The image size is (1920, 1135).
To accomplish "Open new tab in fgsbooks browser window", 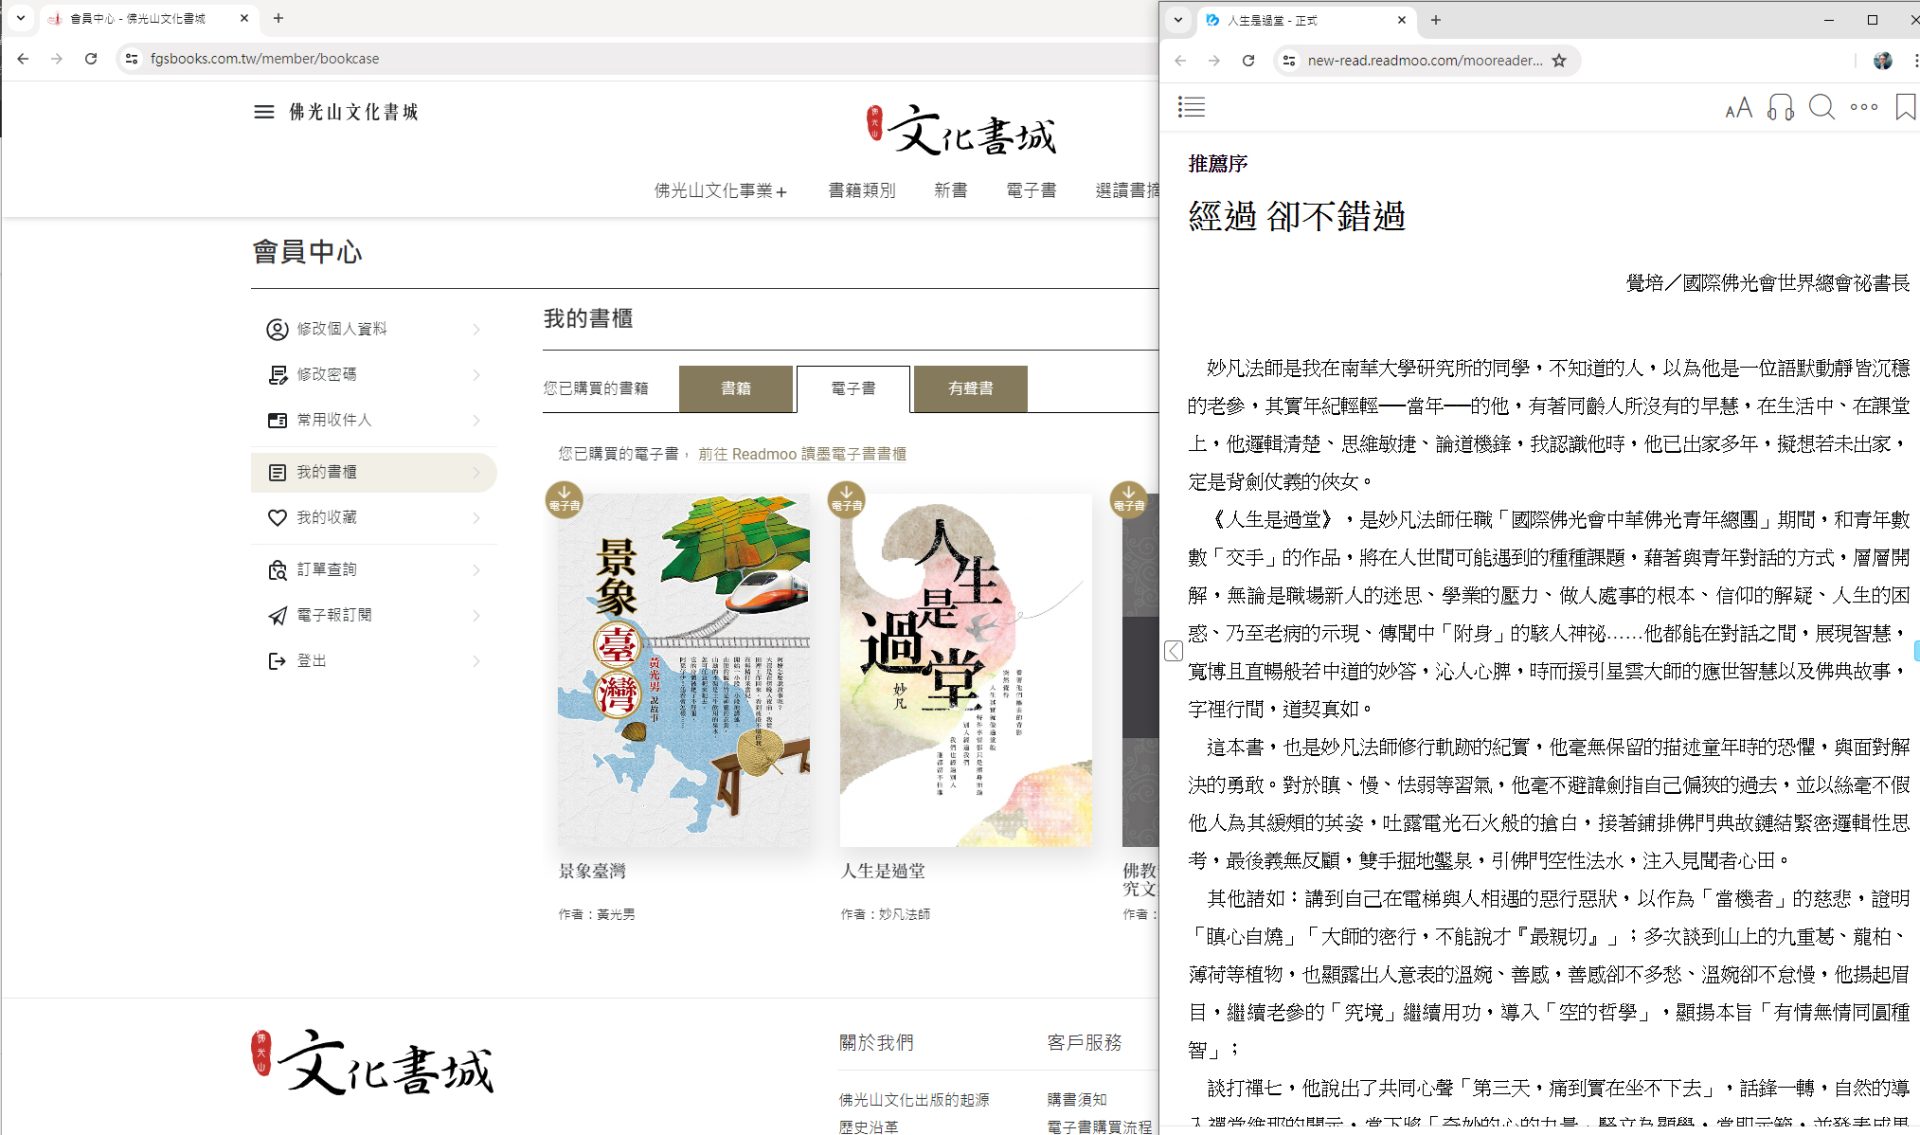I will point(278,18).
